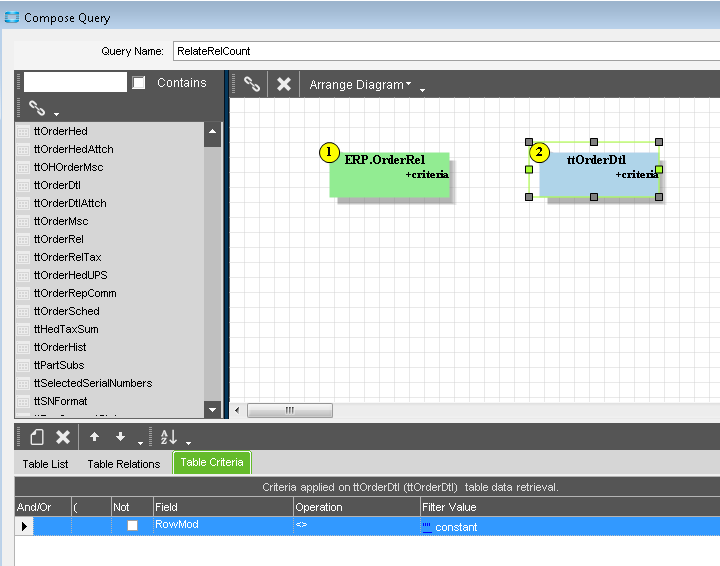Click the link icon above the table list
Viewport: 720px width, 566px height.
(x=37, y=108)
